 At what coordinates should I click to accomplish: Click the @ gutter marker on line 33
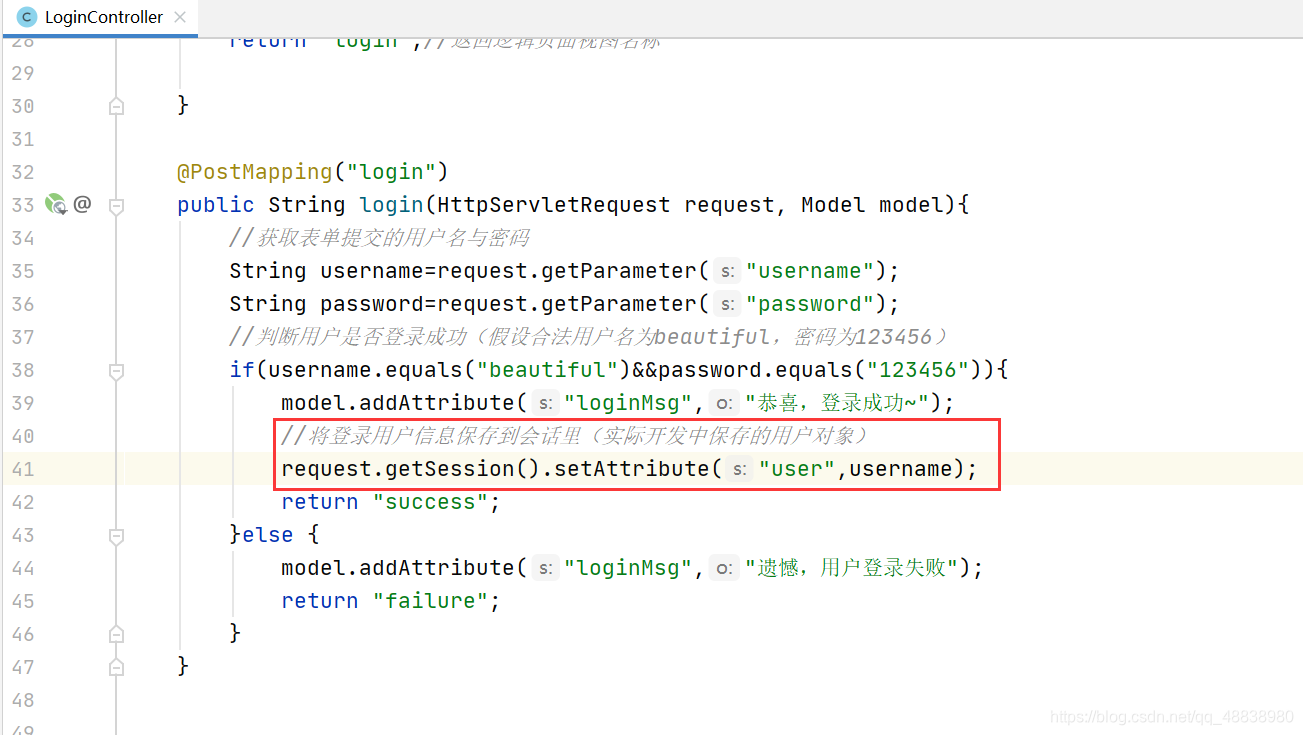(82, 204)
